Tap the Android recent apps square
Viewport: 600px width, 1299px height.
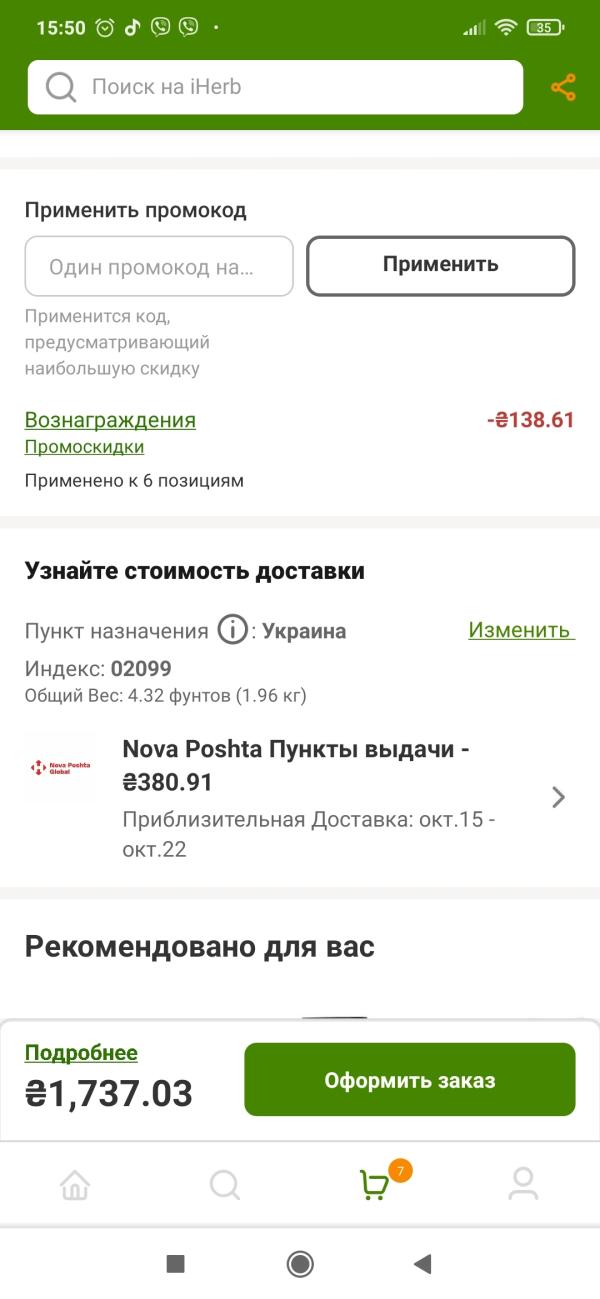tap(176, 1264)
